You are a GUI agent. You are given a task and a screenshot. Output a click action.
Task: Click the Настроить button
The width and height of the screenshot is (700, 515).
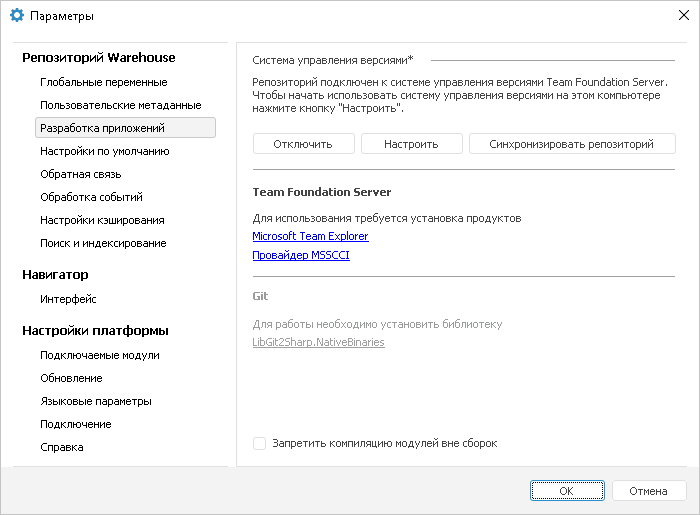(412, 144)
